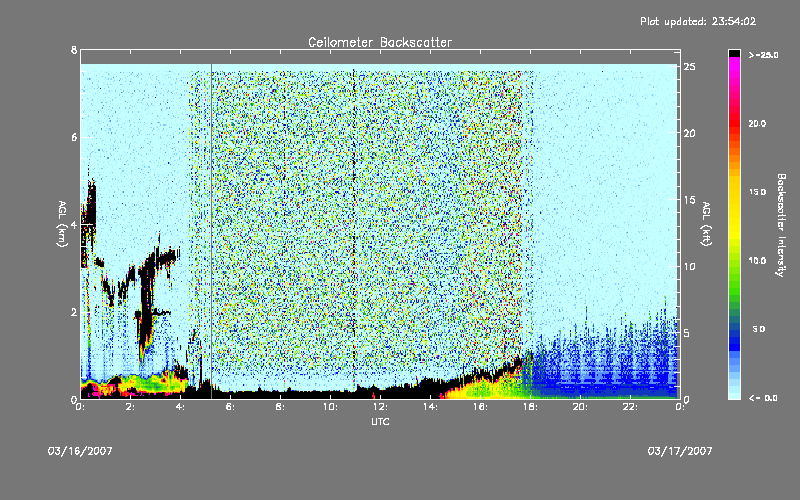Click the "8:" UTC hour tick label
Image resolution: width=800 pixels, height=500 pixels.
point(281,407)
